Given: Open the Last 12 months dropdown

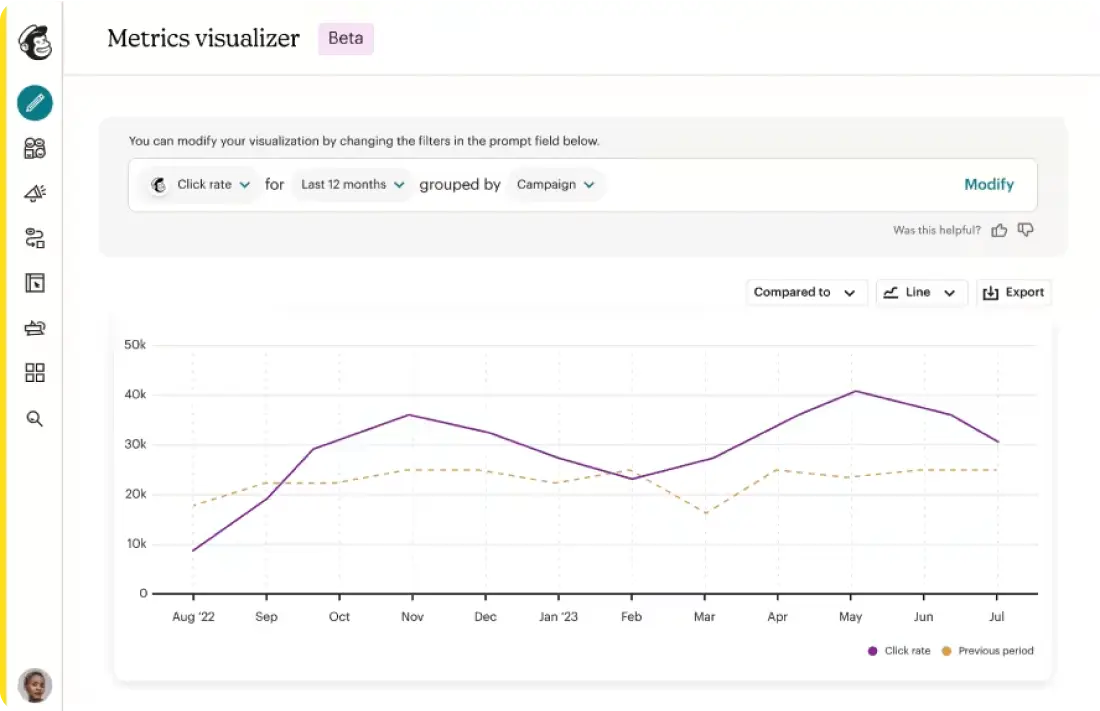Looking at the screenshot, I should coord(353,185).
